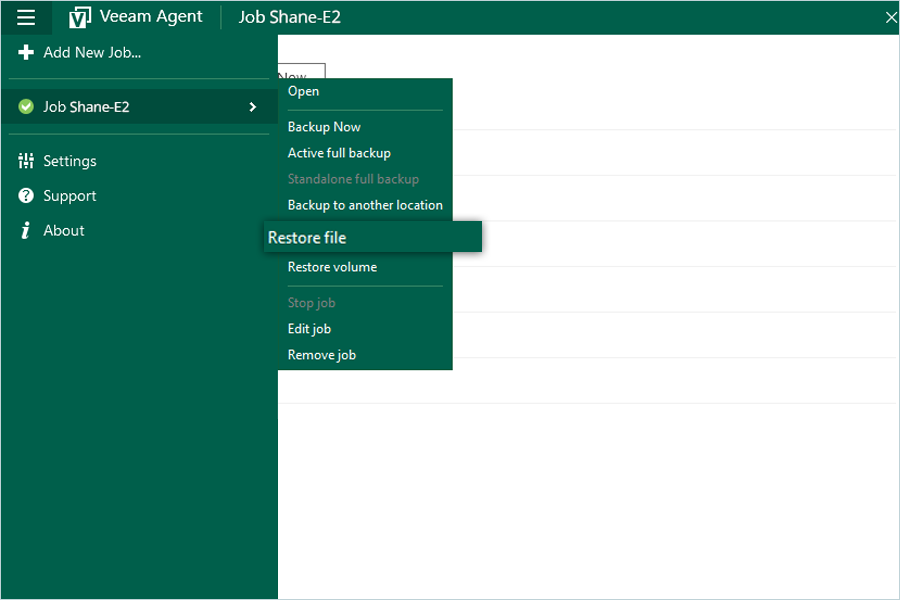Expand the Job Shane-E2 submenu chevron
The height and width of the screenshot is (600, 900).
(253, 107)
